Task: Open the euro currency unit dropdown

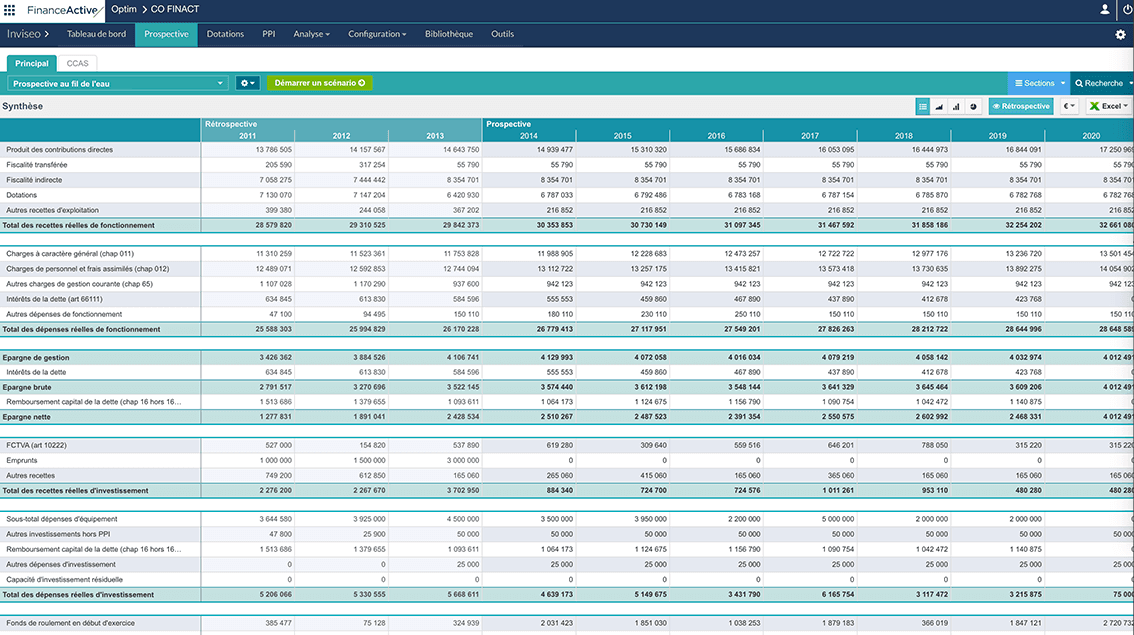Action: click(x=1069, y=106)
